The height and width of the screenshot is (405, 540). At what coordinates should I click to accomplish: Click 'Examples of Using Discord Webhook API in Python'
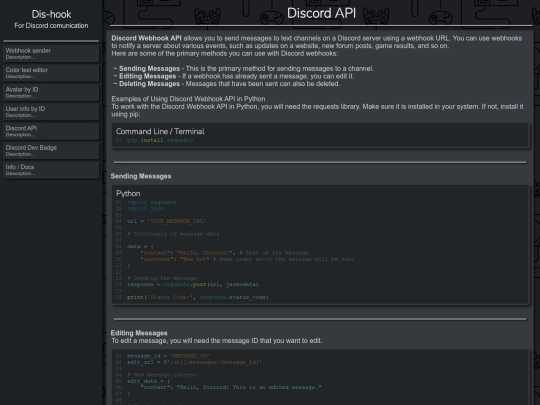[x=188, y=99]
